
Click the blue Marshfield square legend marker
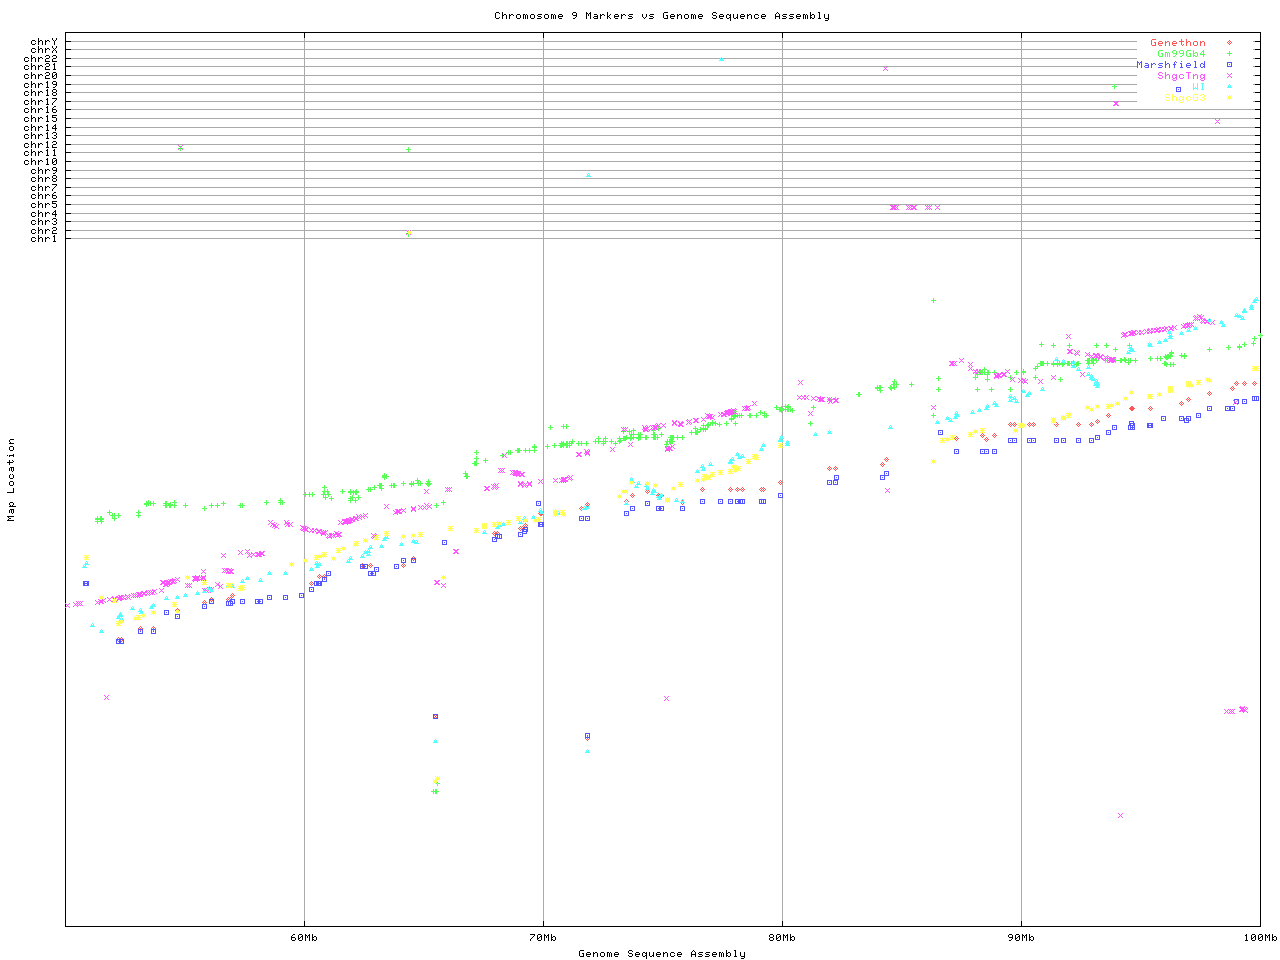1229,65
